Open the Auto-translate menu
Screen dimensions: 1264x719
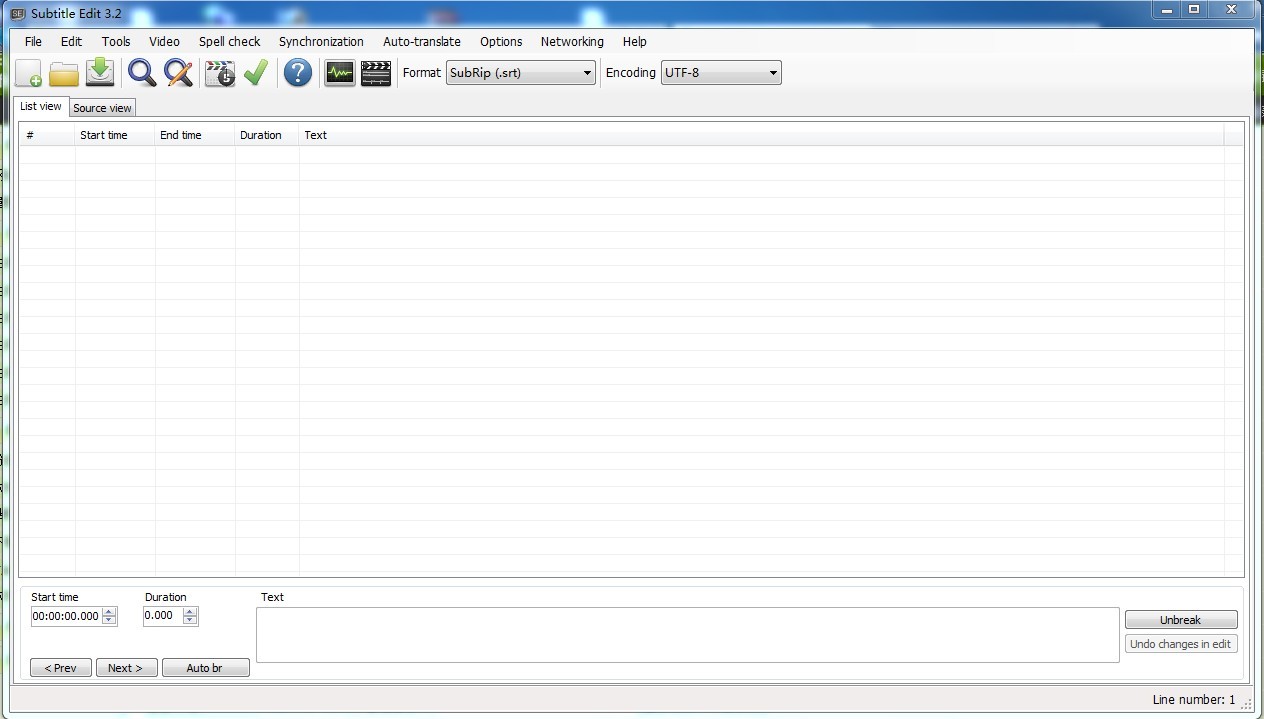pyautogui.click(x=421, y=42)
